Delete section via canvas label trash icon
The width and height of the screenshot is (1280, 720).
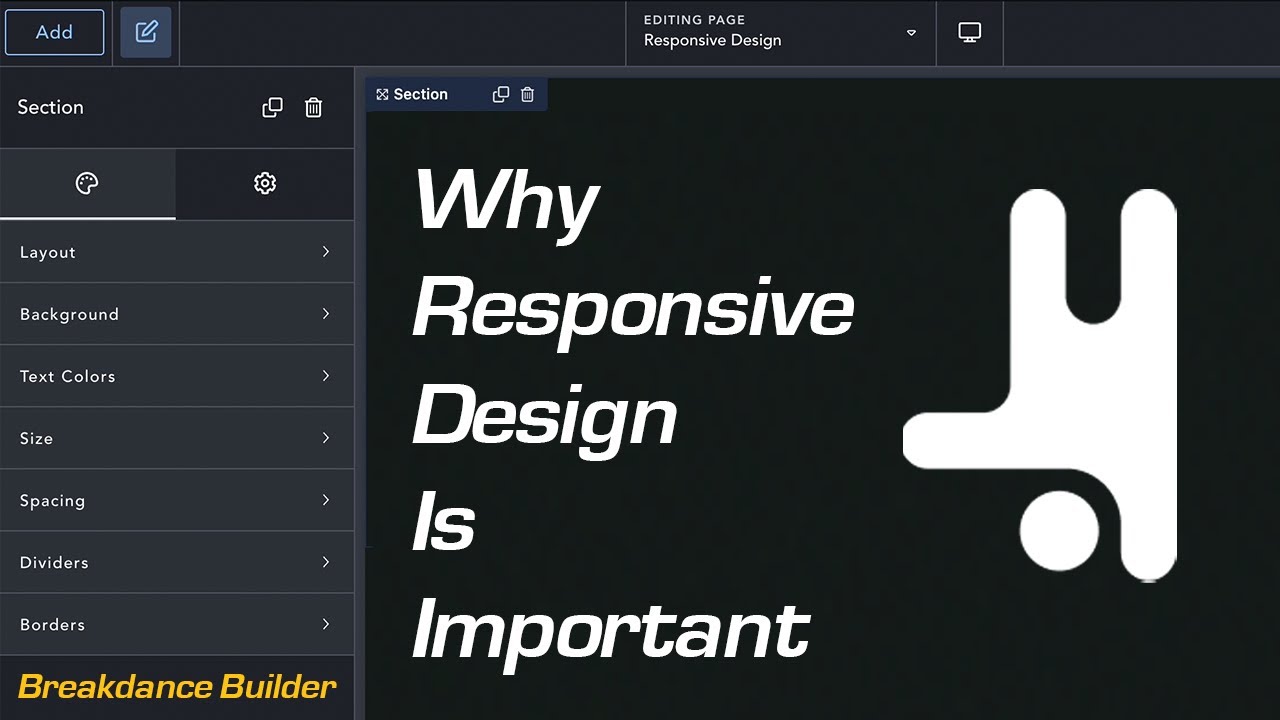tap(528, 94)
